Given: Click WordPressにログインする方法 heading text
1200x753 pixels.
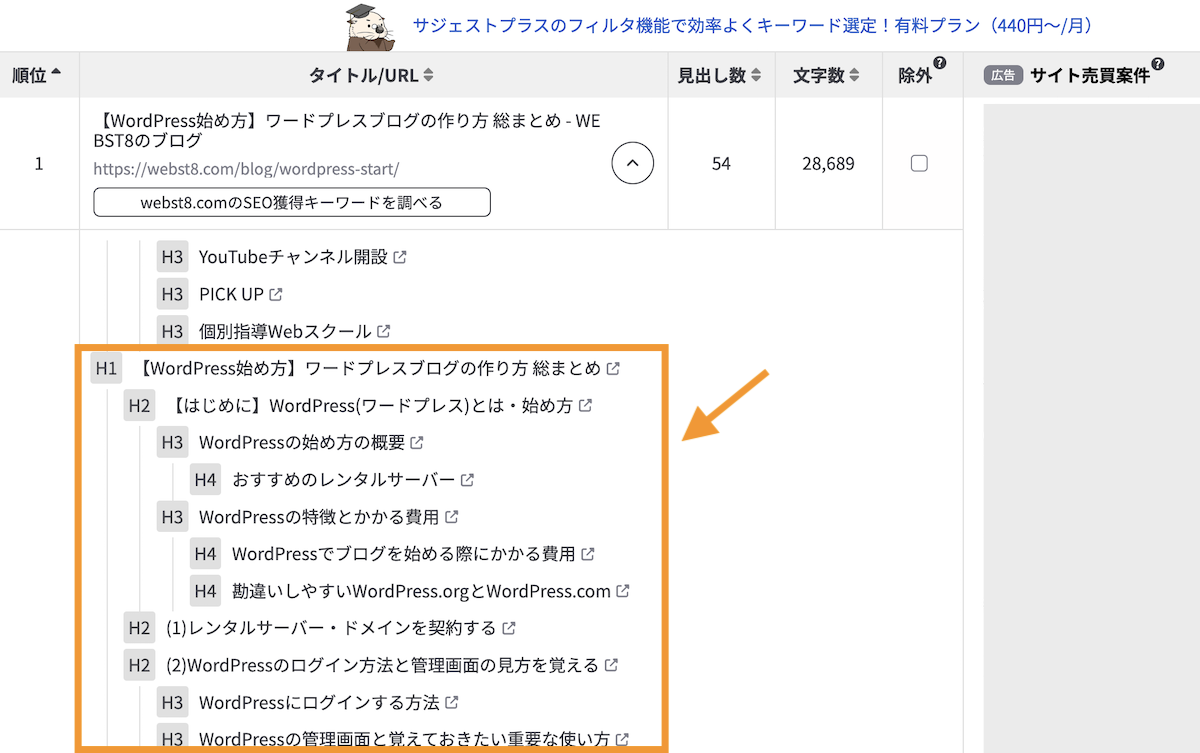Looking at the screenshot, I should tap(319, 702).
